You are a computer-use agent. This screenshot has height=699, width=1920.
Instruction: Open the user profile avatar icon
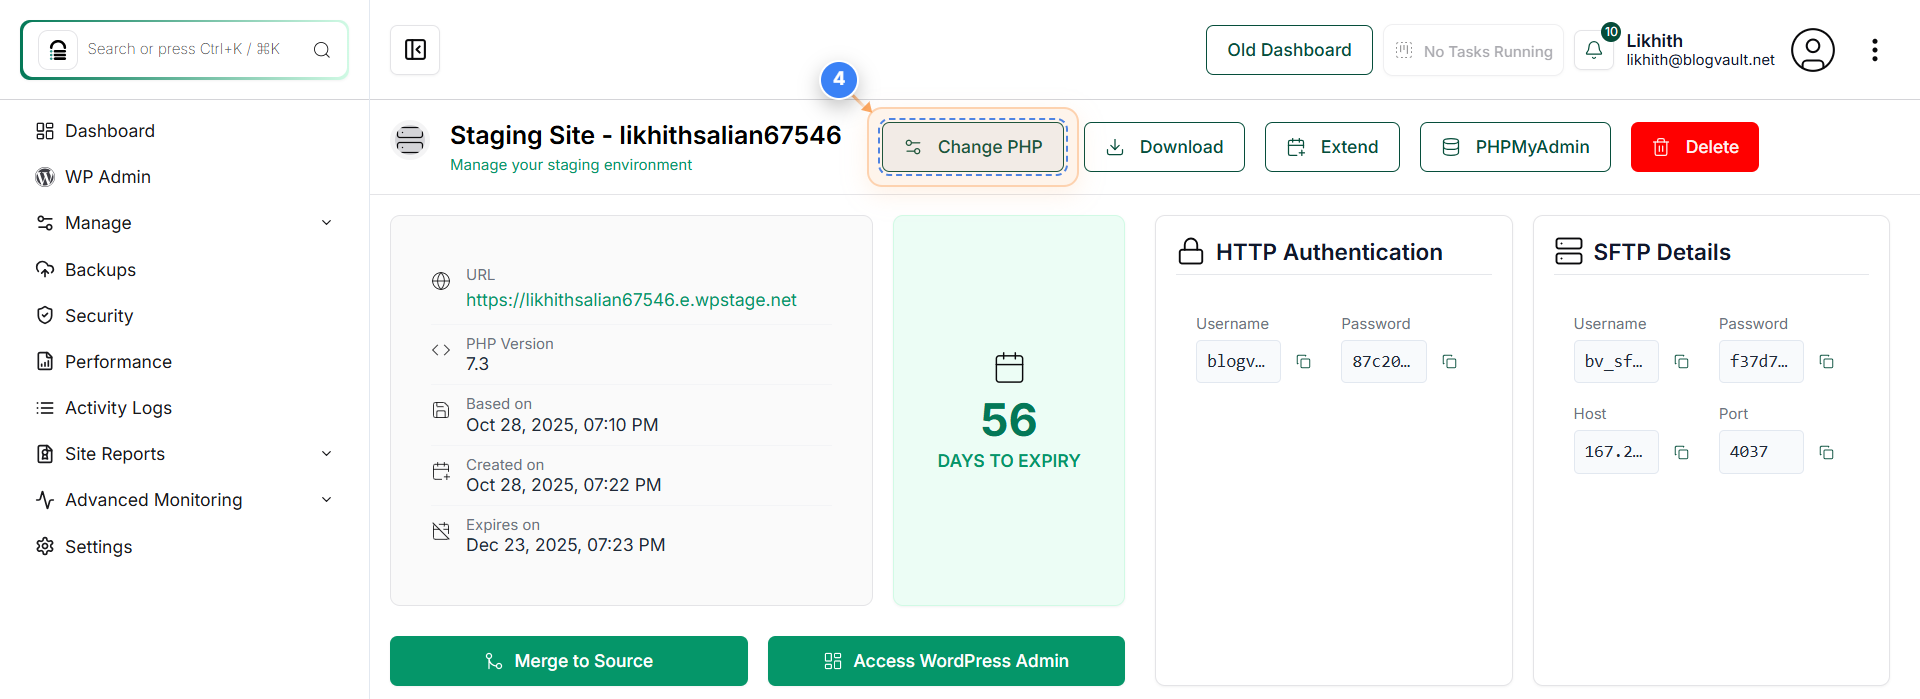tap(1812, 50)
